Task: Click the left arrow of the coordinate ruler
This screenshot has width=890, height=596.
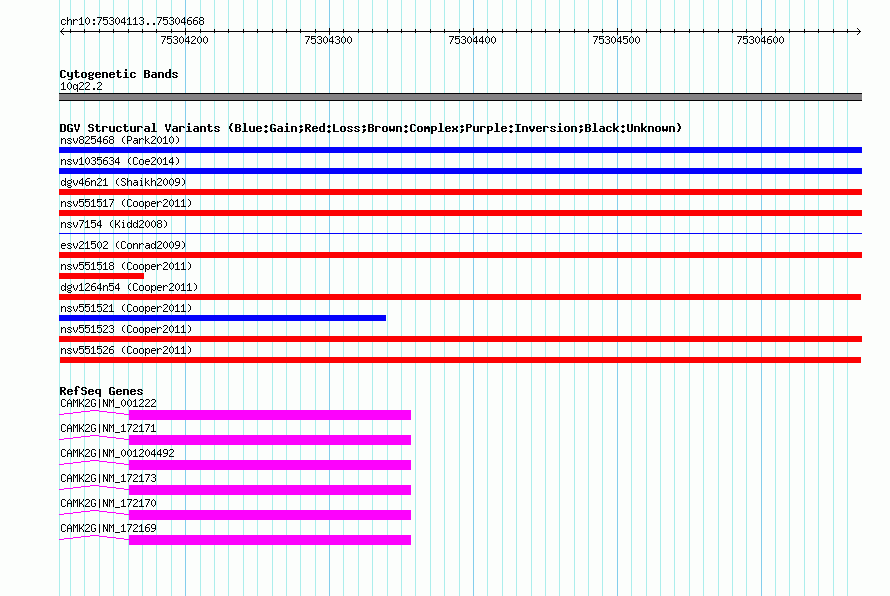Action: tap(62, 31)
